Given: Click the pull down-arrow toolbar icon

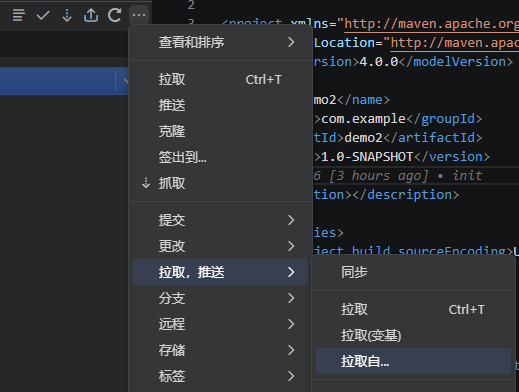Looking at the screenshot, I should pyautogui.click(x=67, y=15).
